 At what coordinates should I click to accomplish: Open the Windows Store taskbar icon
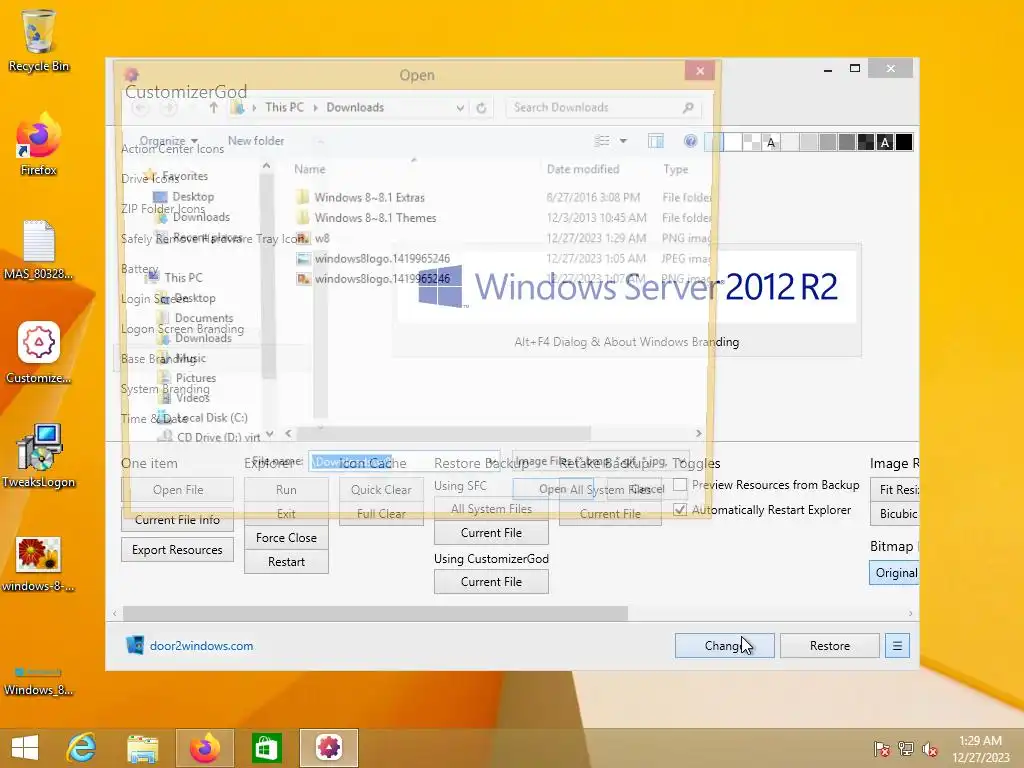(x=266, y=748)
